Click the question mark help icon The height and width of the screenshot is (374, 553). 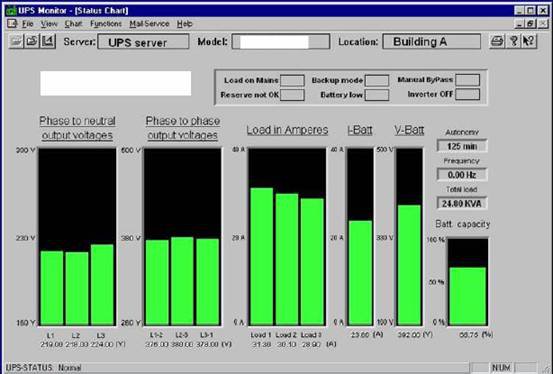click(513, 41)
